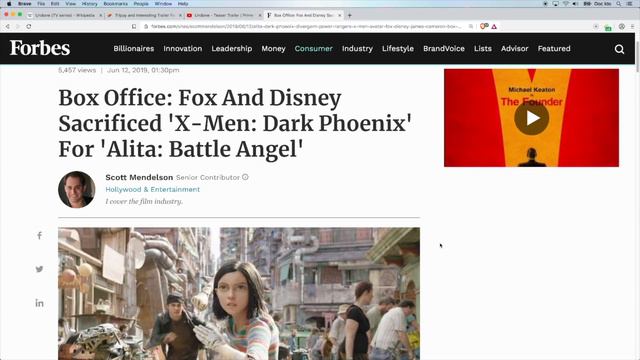Click the site lock icon

click(x=146, y=27)
